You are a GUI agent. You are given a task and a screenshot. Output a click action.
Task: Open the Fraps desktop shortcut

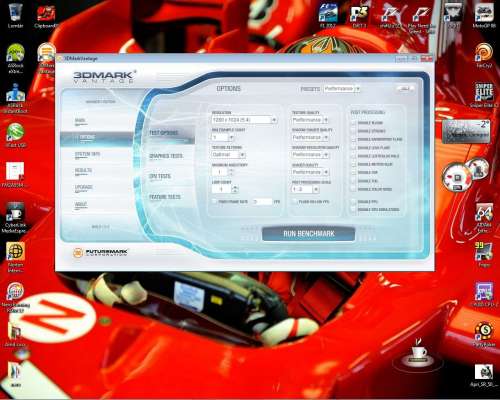click(484, 255)
